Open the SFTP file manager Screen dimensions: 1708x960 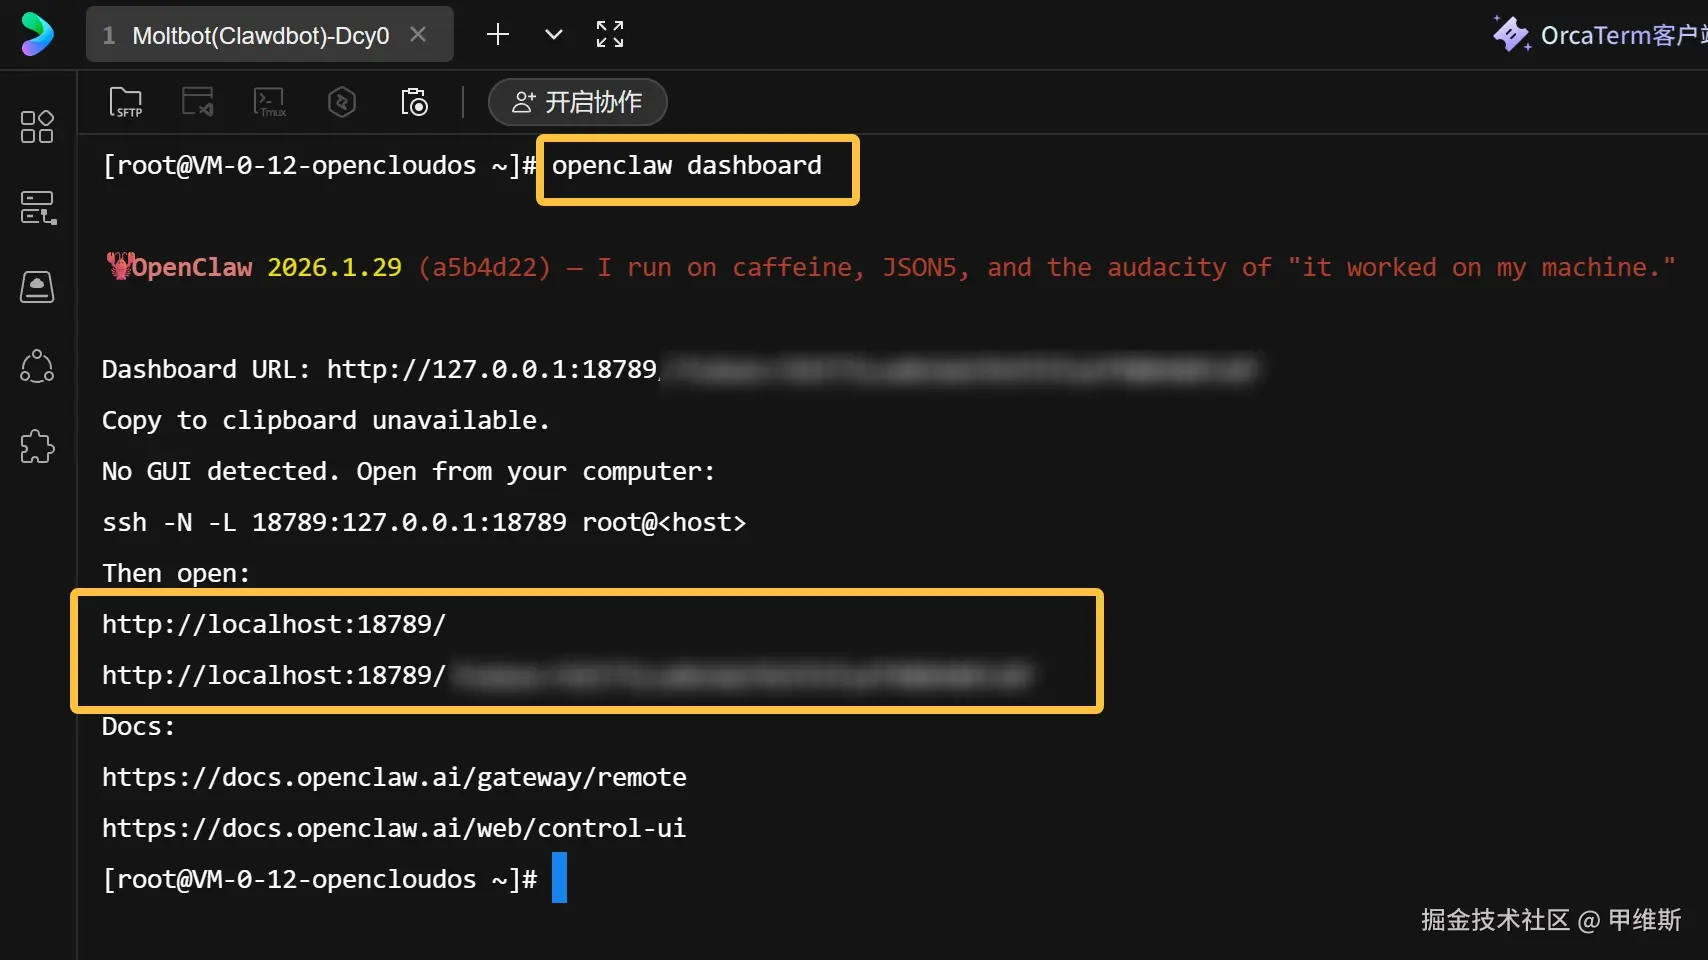[x=126, y=102]
